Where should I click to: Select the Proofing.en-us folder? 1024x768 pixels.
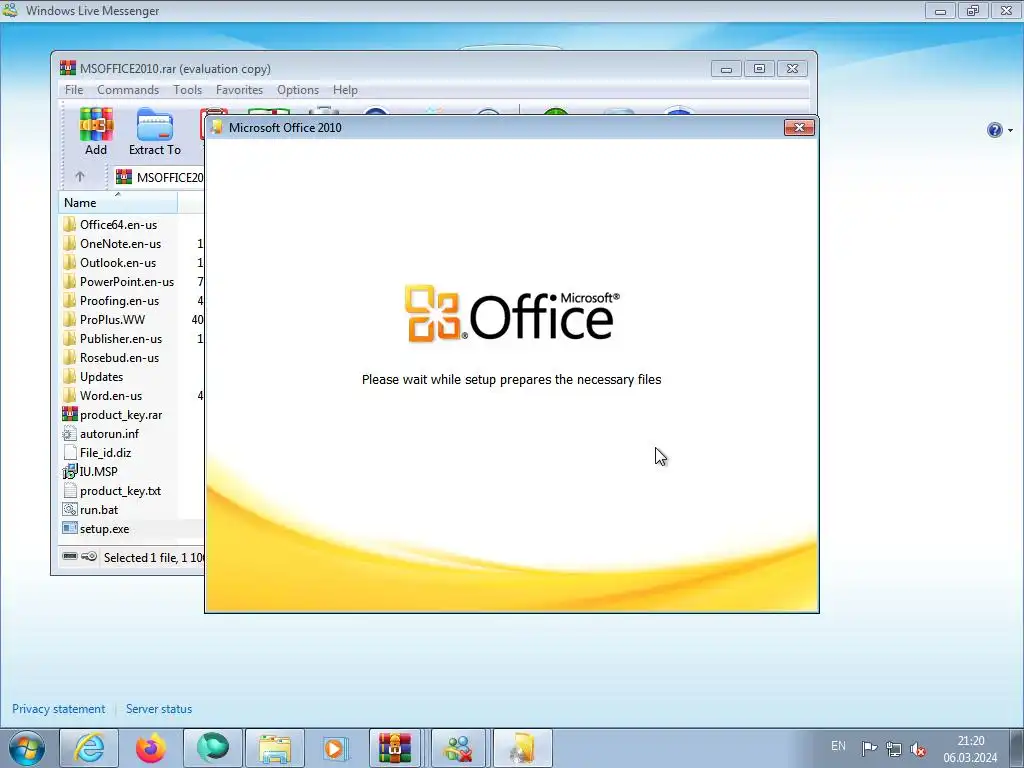(x=119, y=300)
